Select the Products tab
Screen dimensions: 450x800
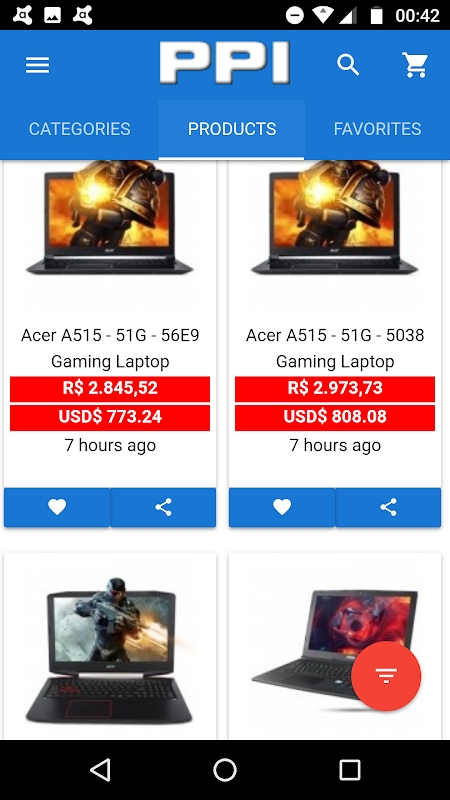tap(232, 129)
